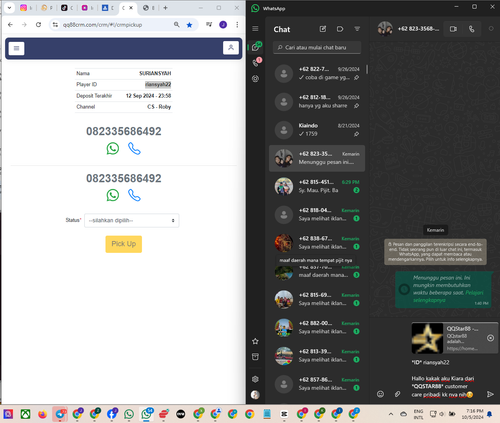Image resolution: width=500 pixels, height=423 pixels.
Task: Open the Status dropdown 'silahkan dipilih'
Action: pyautogui.click(x=132, y=220)
